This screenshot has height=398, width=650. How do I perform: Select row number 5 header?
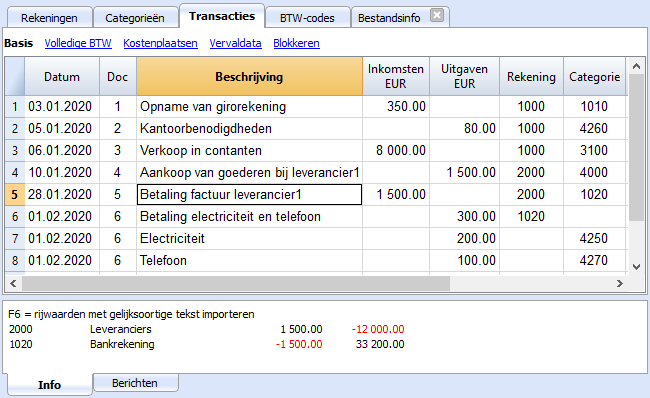tap(15, 194)
